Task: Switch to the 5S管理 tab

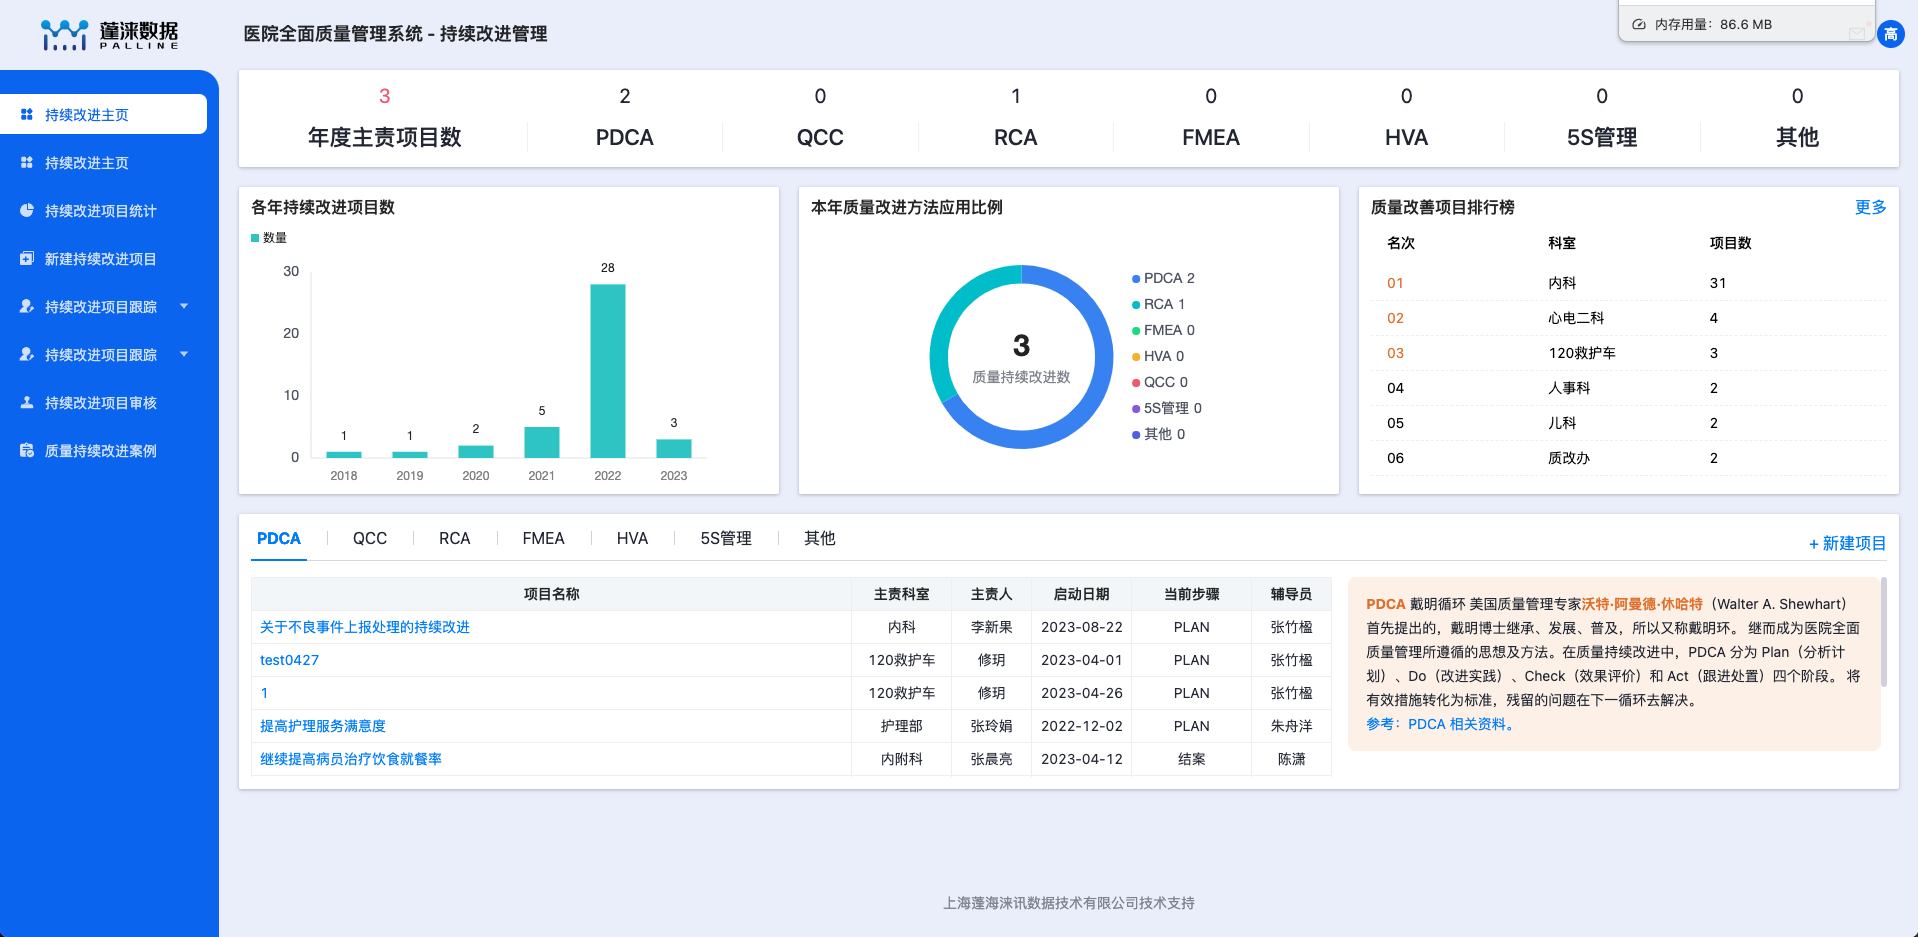Action: 726,538
